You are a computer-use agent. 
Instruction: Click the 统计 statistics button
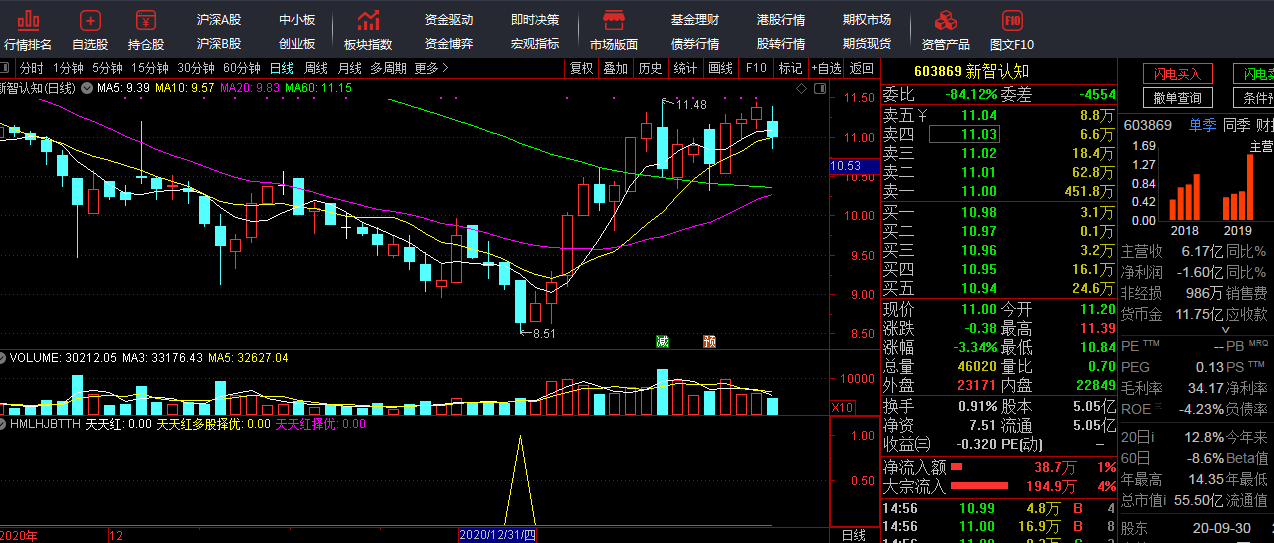click(x=685, y=68)
